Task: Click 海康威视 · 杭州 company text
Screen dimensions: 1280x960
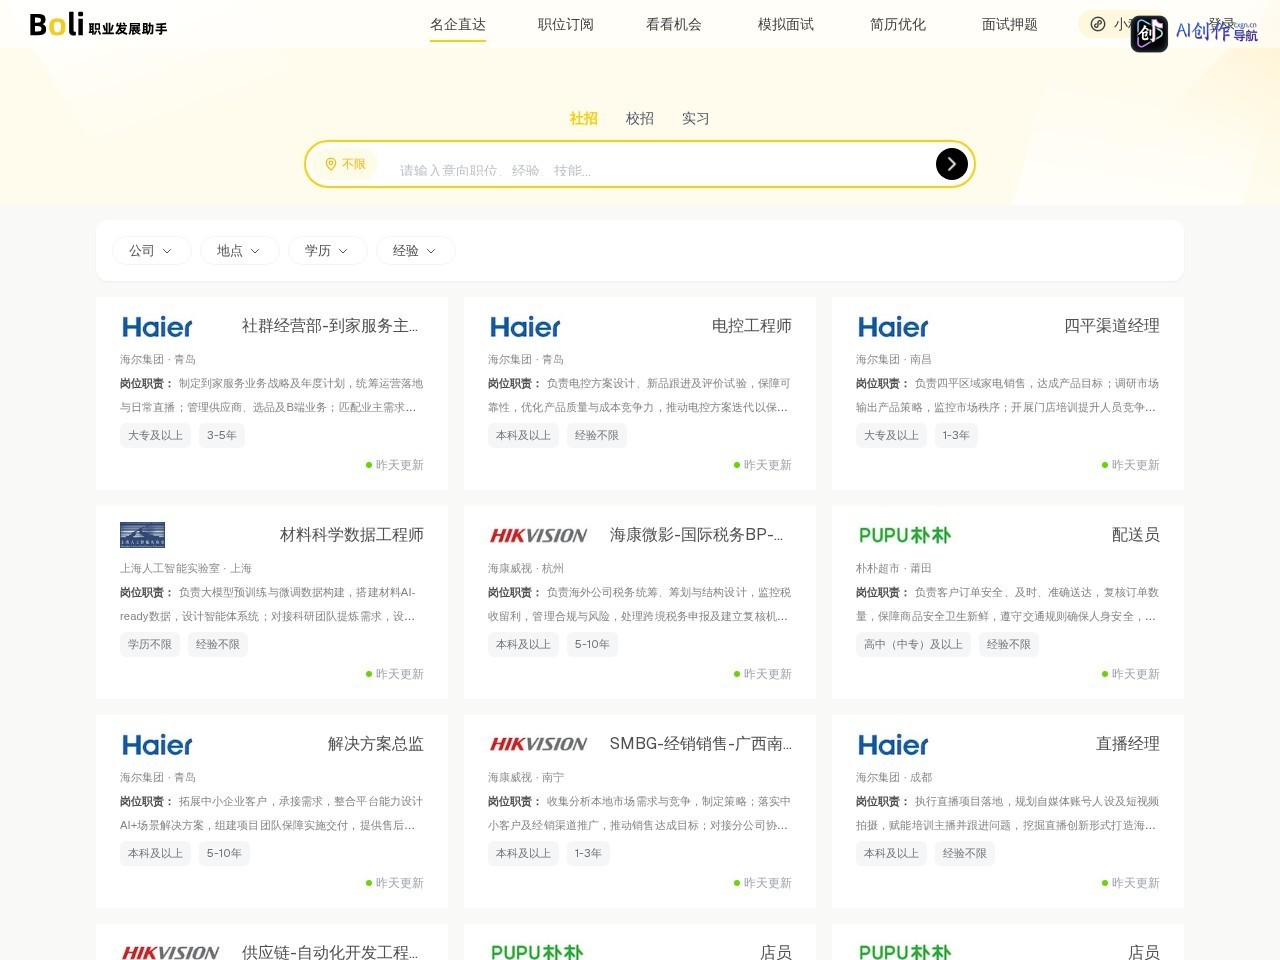Action: coord(526,568)
